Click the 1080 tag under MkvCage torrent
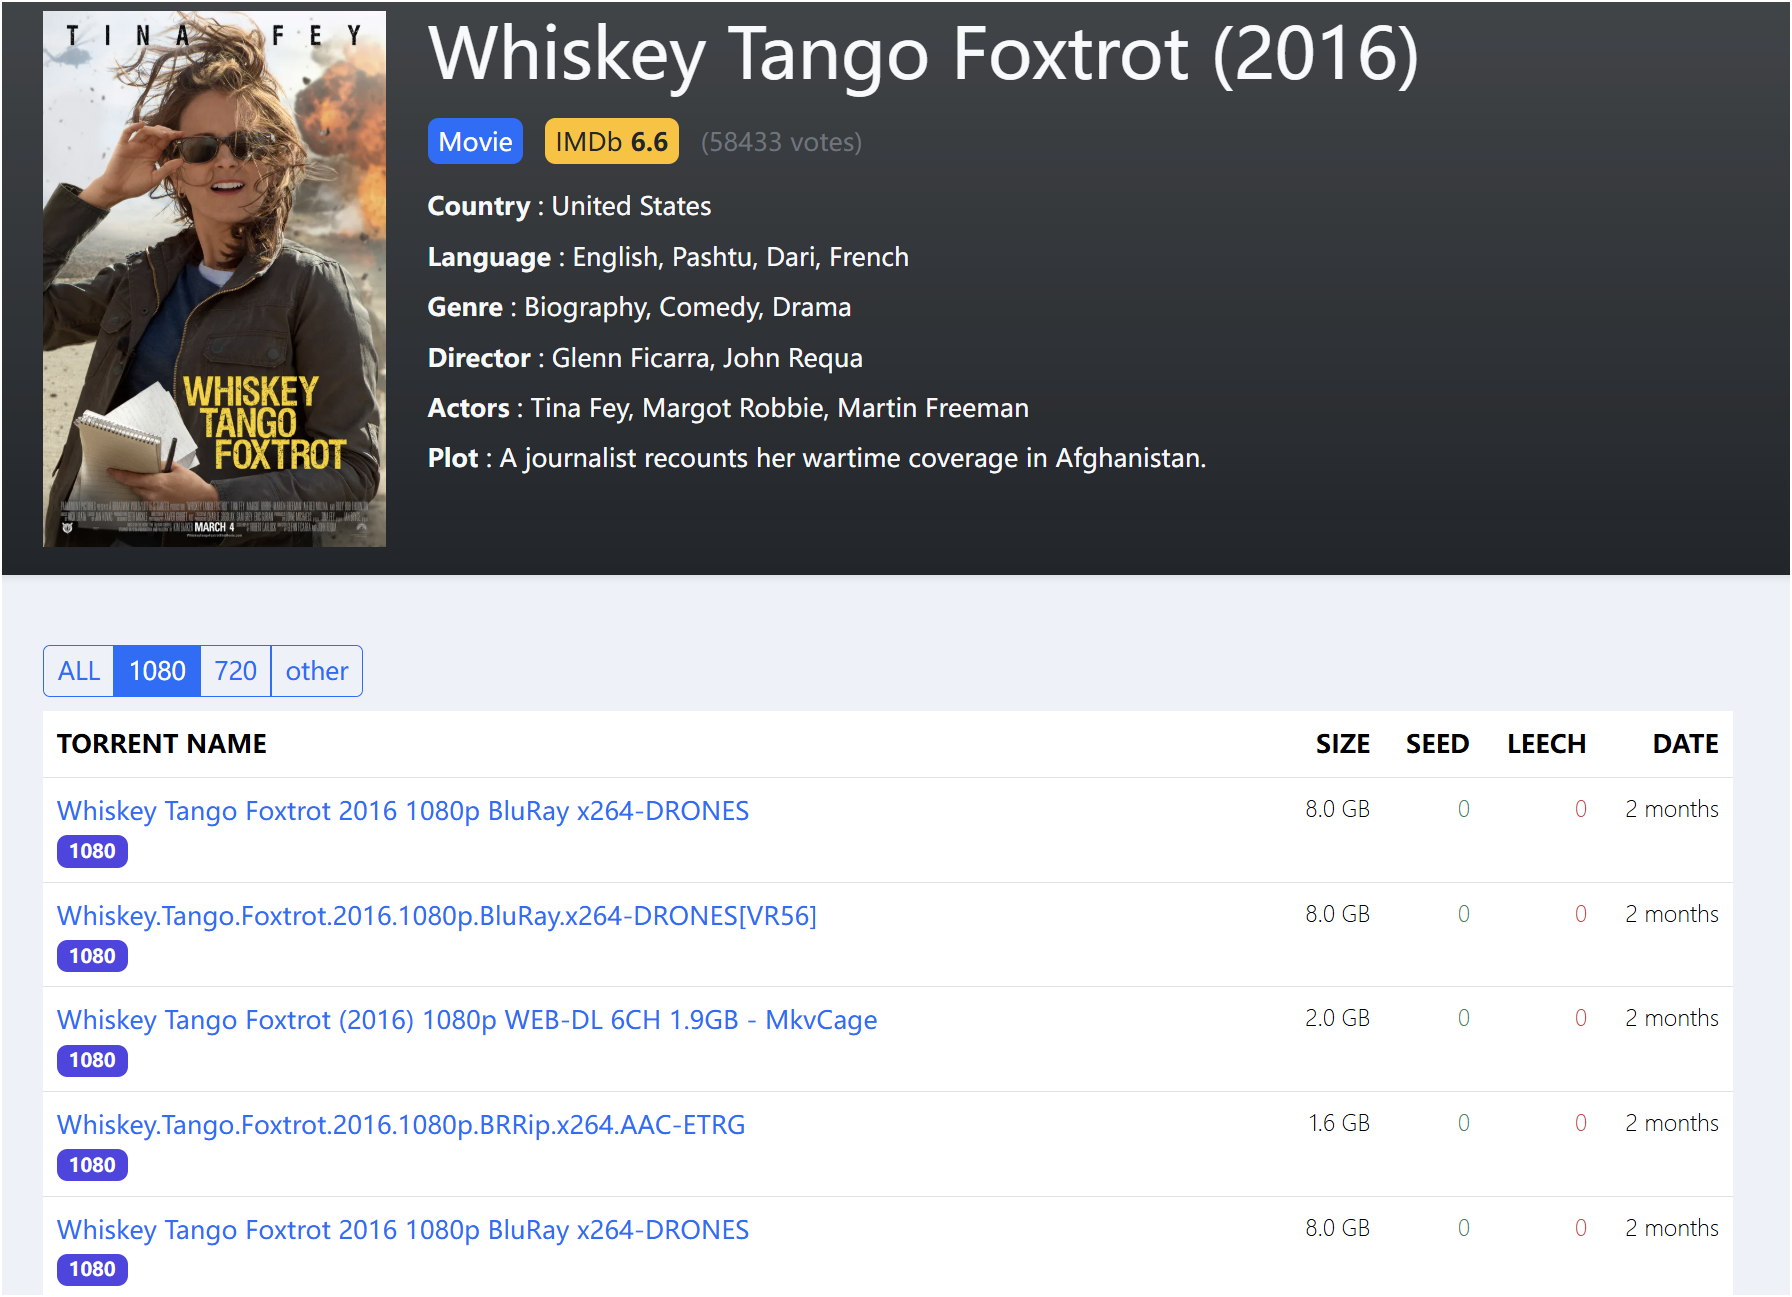Screen dimensions: 1792x1297 pos(92,1060)
